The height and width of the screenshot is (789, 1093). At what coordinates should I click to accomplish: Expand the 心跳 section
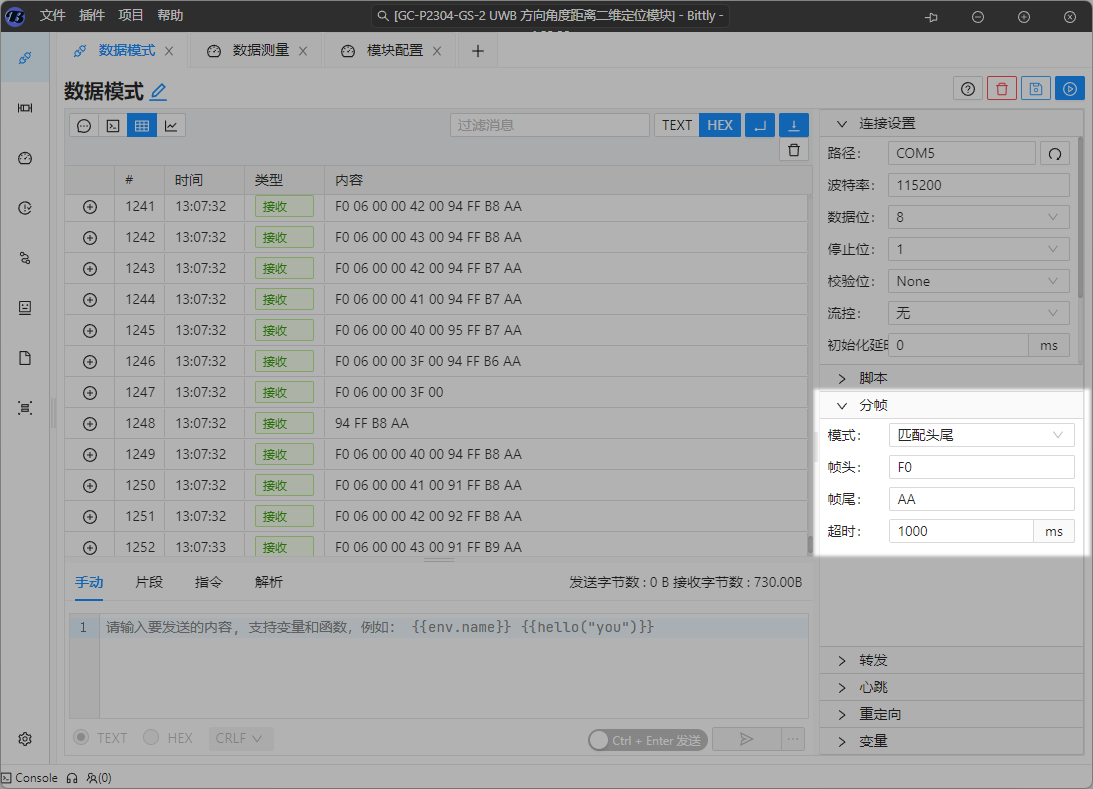(873, 687)
